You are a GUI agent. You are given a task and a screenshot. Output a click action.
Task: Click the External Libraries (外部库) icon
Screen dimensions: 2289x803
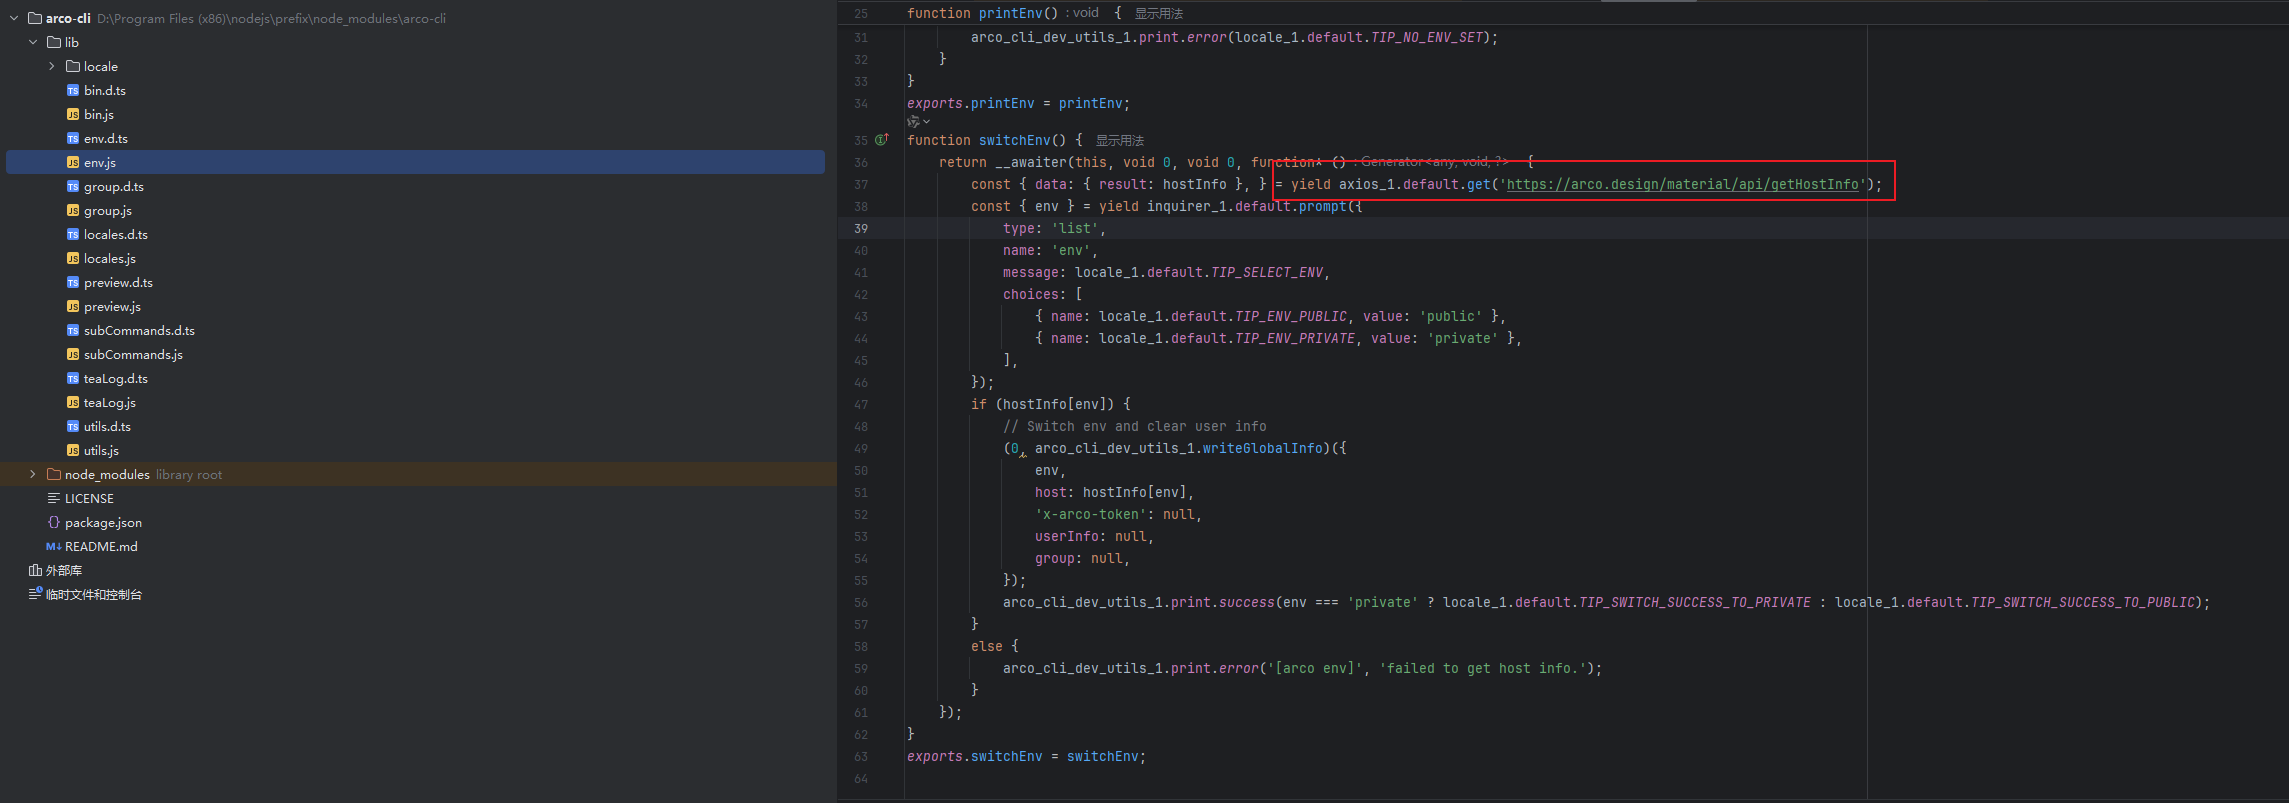tap(35, 571)
